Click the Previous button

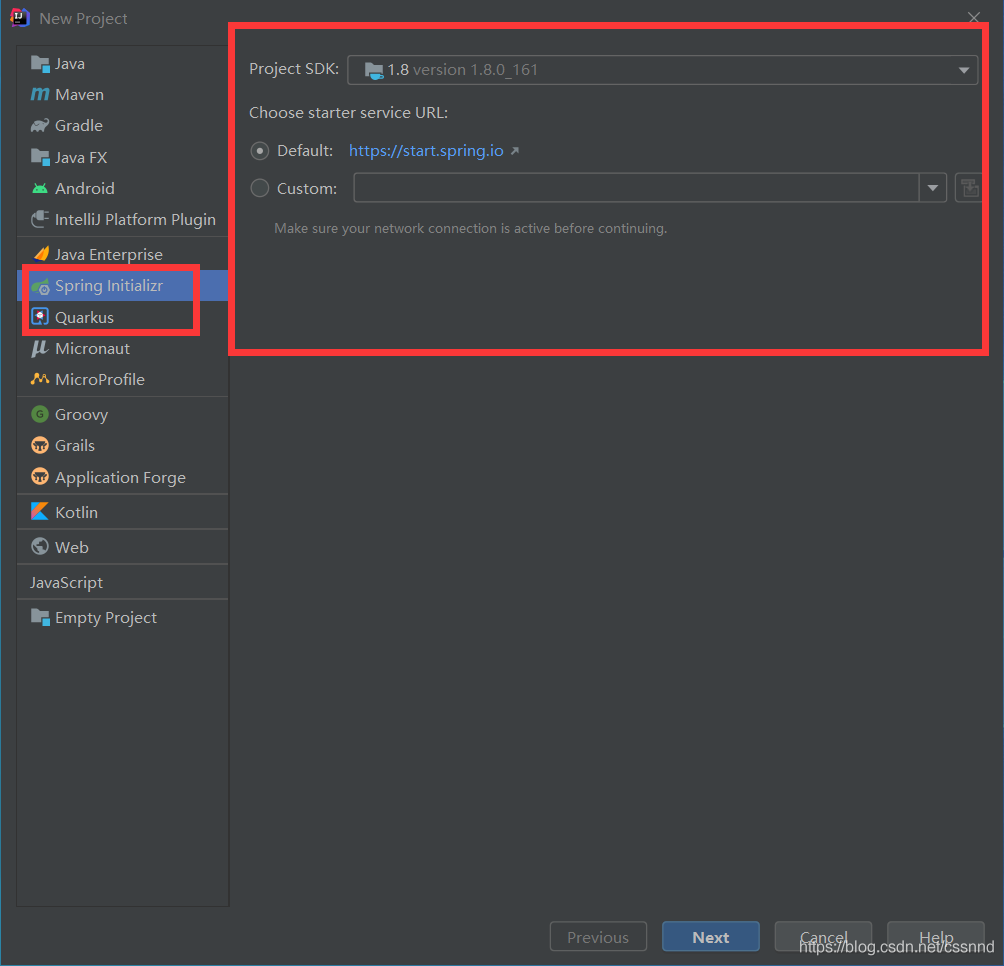[x=598, y=937]
